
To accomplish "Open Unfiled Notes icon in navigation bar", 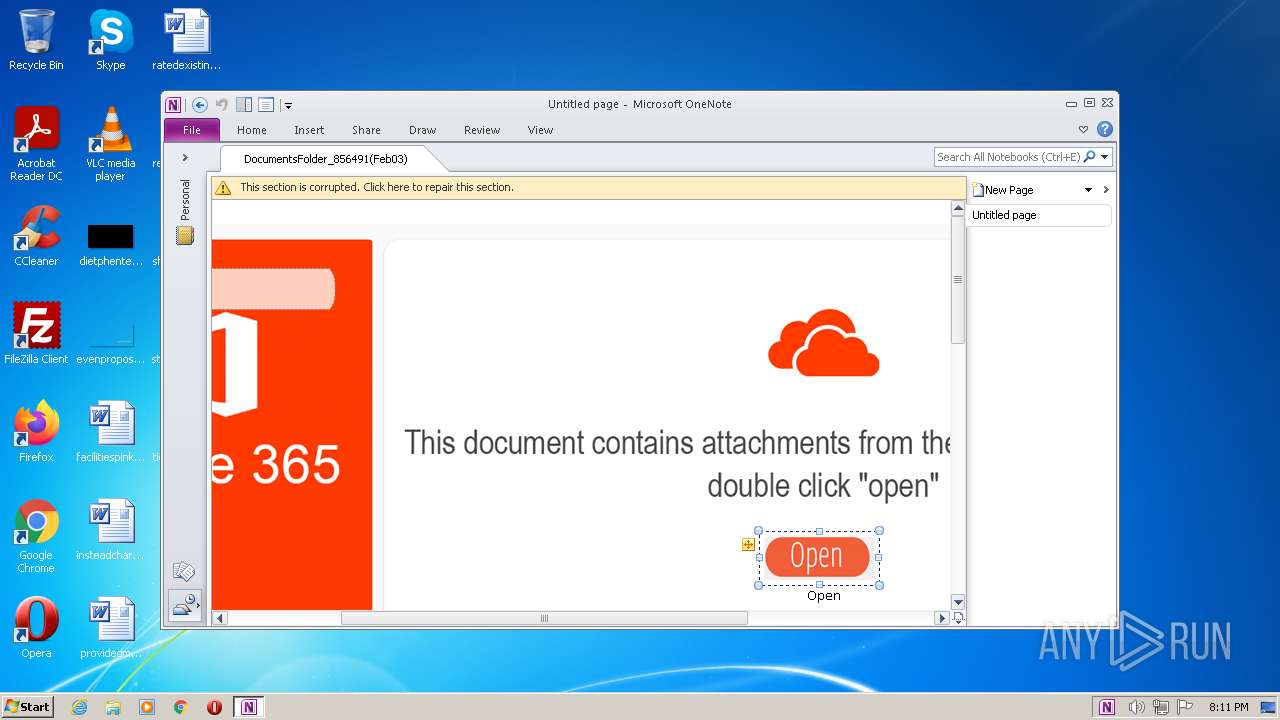I will (184, 572).
